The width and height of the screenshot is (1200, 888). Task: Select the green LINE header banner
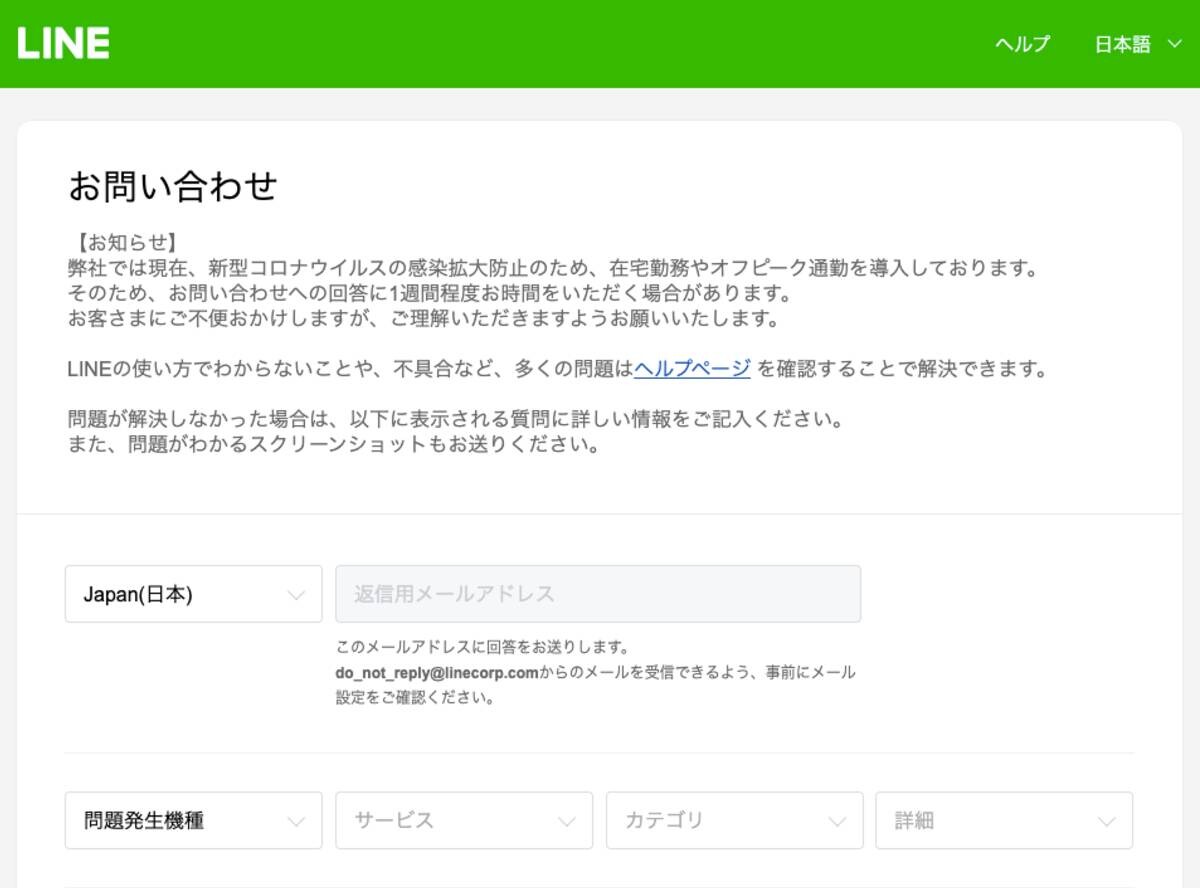pos(600,44)
